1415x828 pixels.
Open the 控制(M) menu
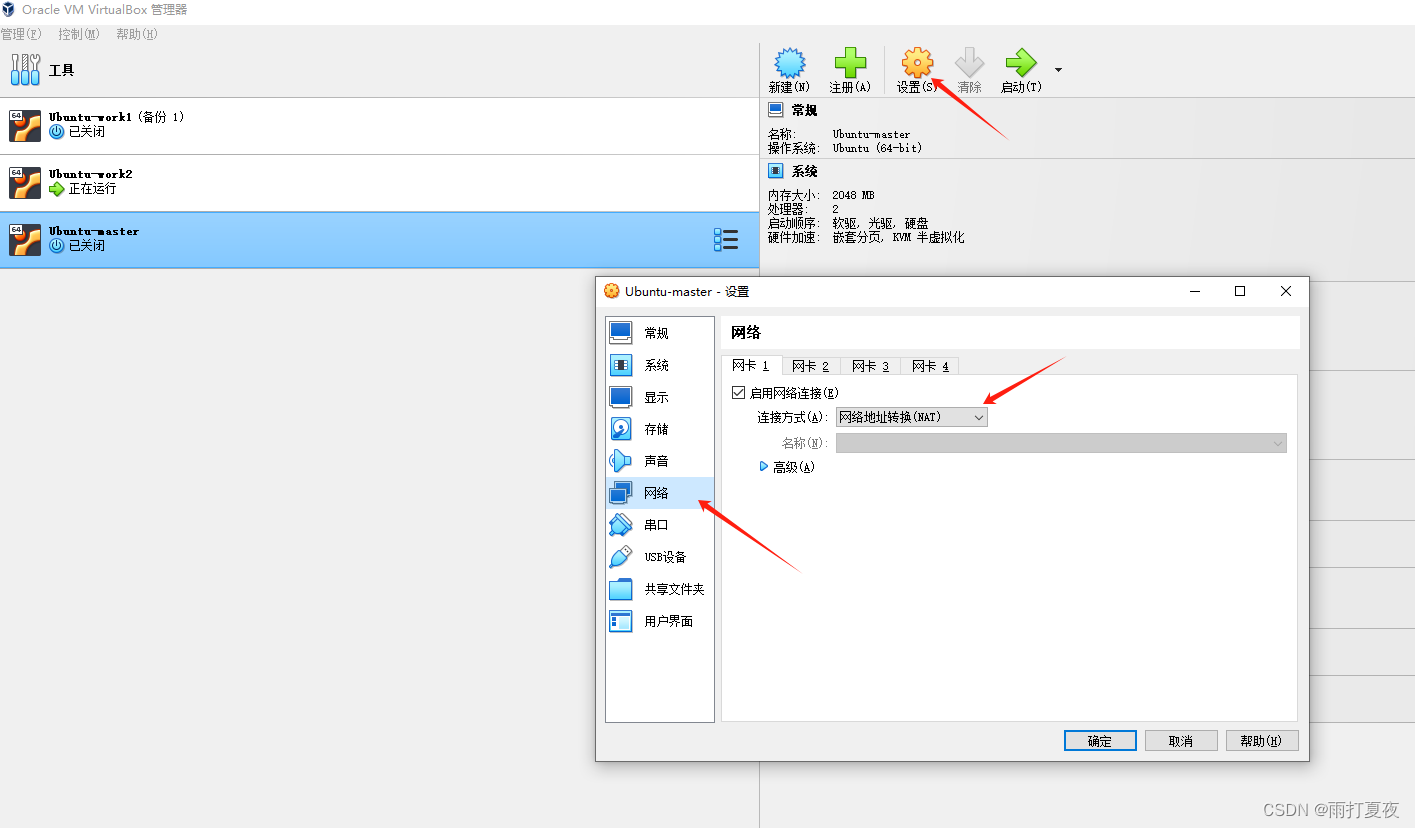[78, 34]
